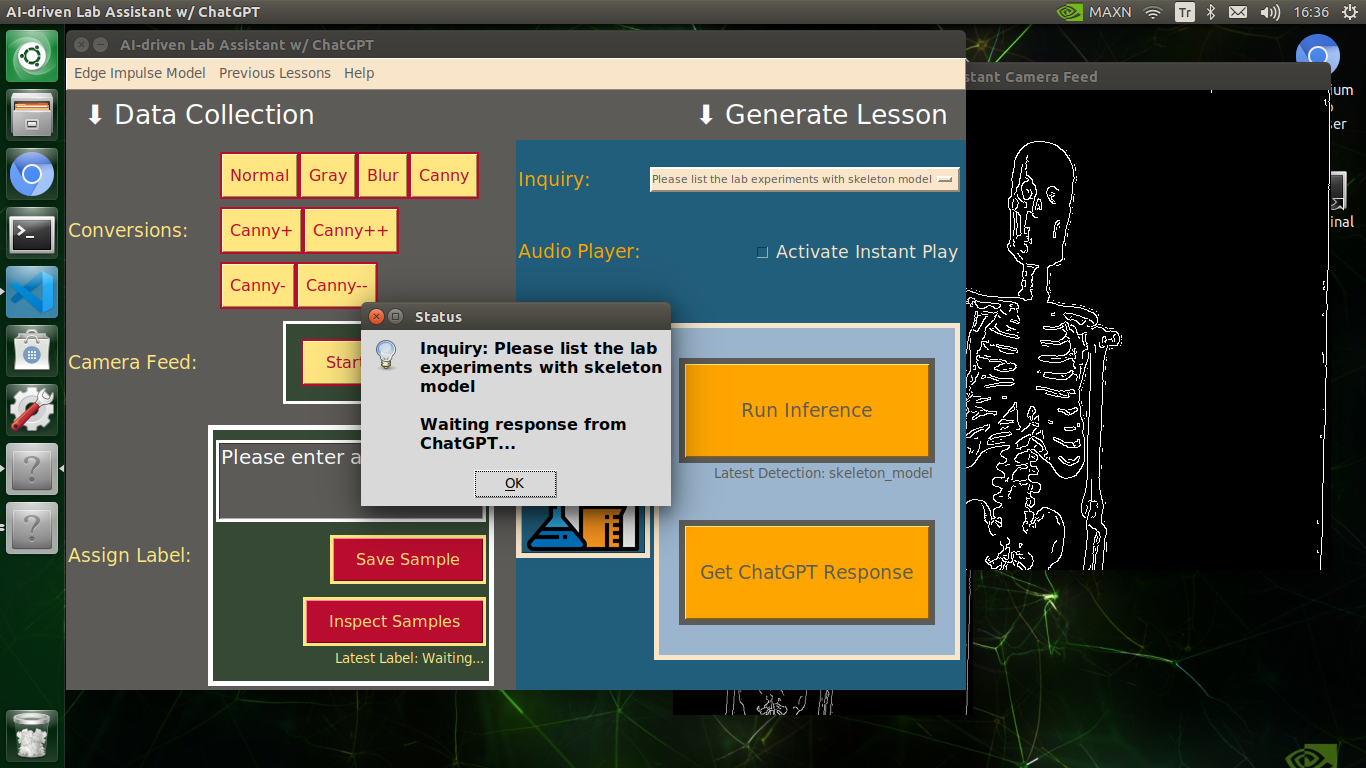The height and width of the screenshot is (768, 1366).
Task: Toggle Activate Instant Play checkbox
Action: point(762,252)
